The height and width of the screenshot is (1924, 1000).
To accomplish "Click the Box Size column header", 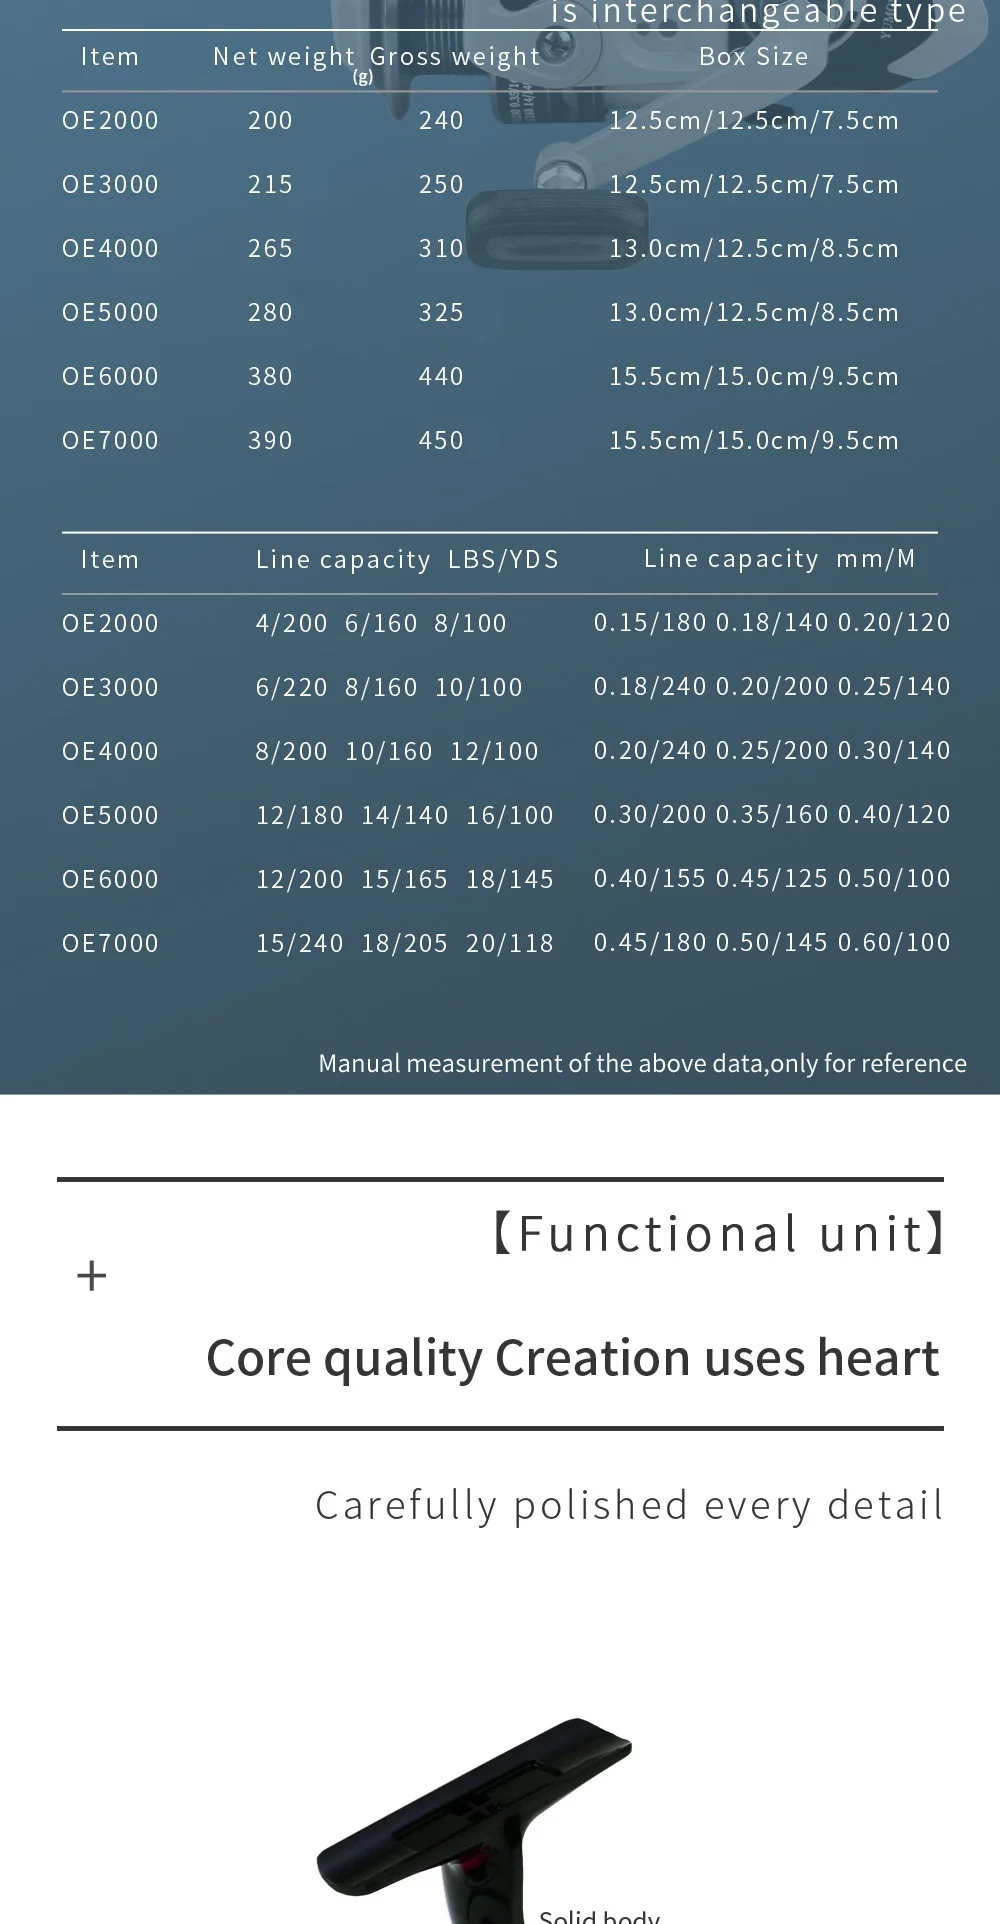I will click(x=753, y=57).
